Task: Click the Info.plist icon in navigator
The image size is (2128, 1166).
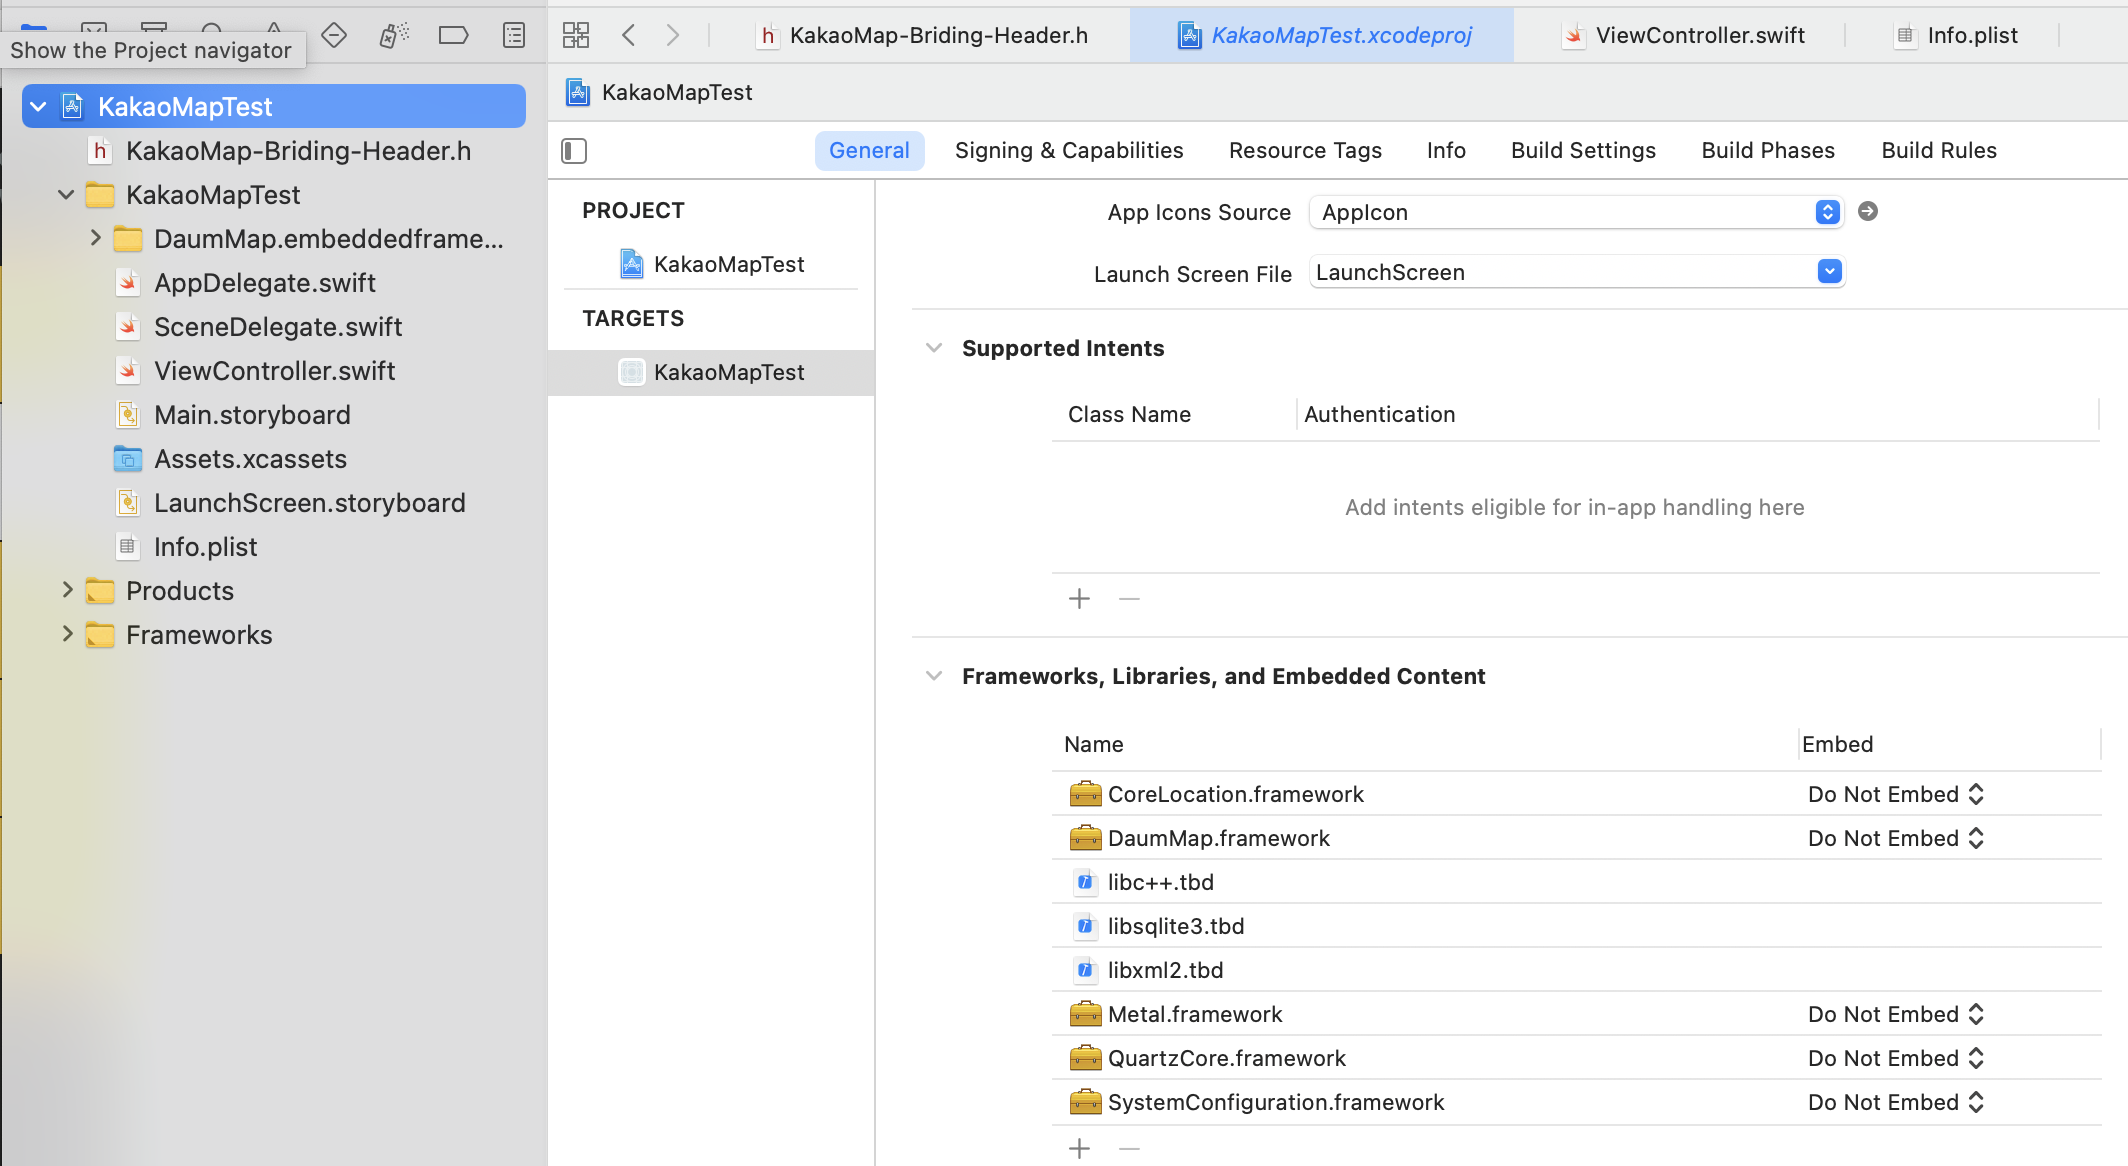Action: tap(128, 547)
